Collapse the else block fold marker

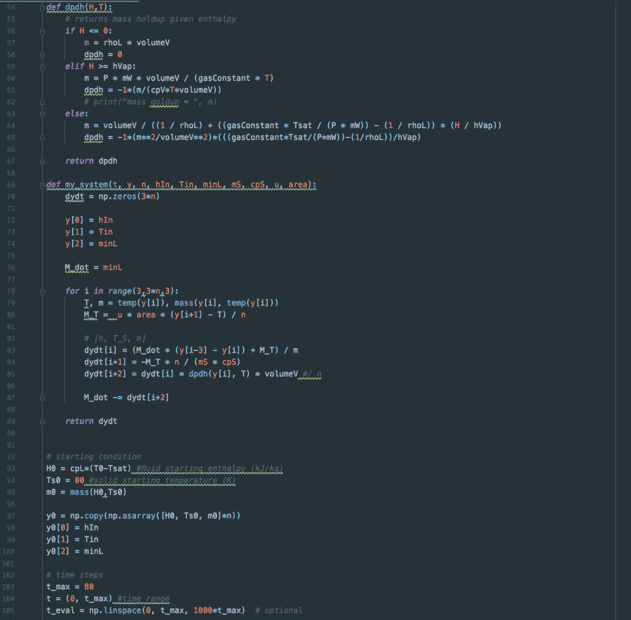pos(42,113)
